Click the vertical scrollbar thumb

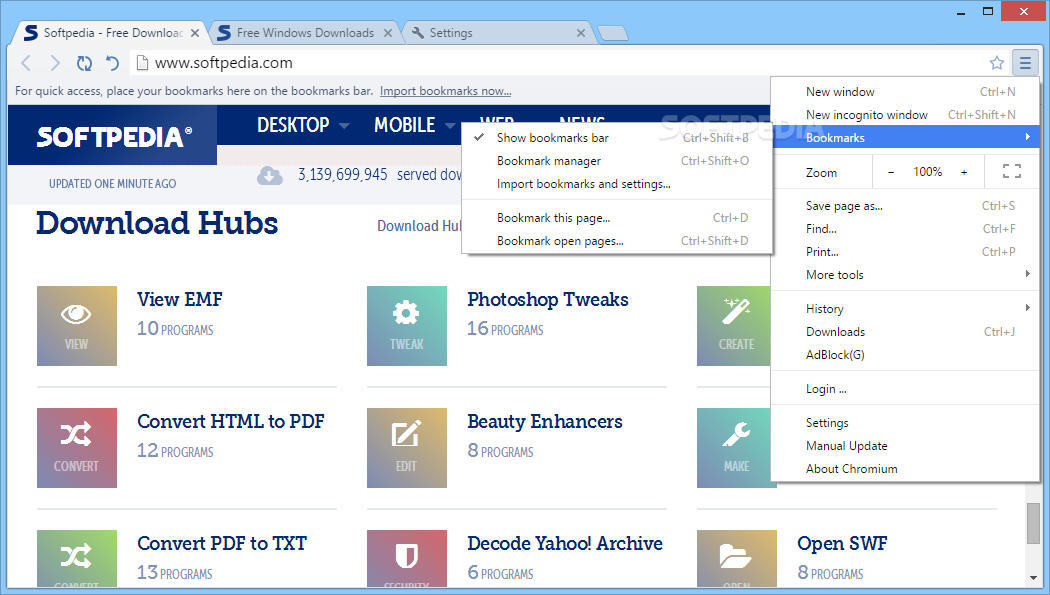point(1033,523)
